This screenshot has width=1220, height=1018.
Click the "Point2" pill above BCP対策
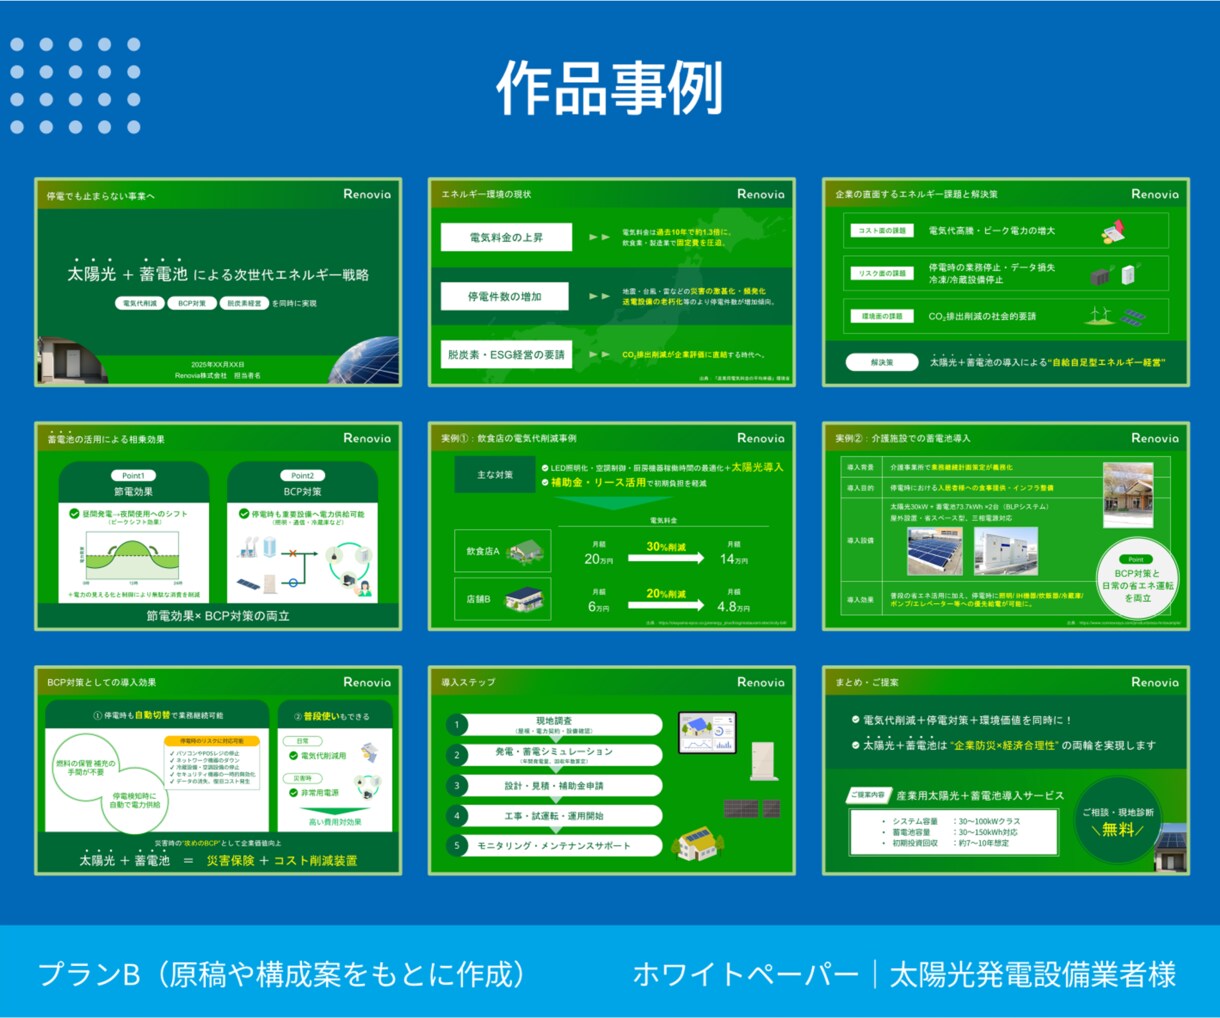coord(302,476)
